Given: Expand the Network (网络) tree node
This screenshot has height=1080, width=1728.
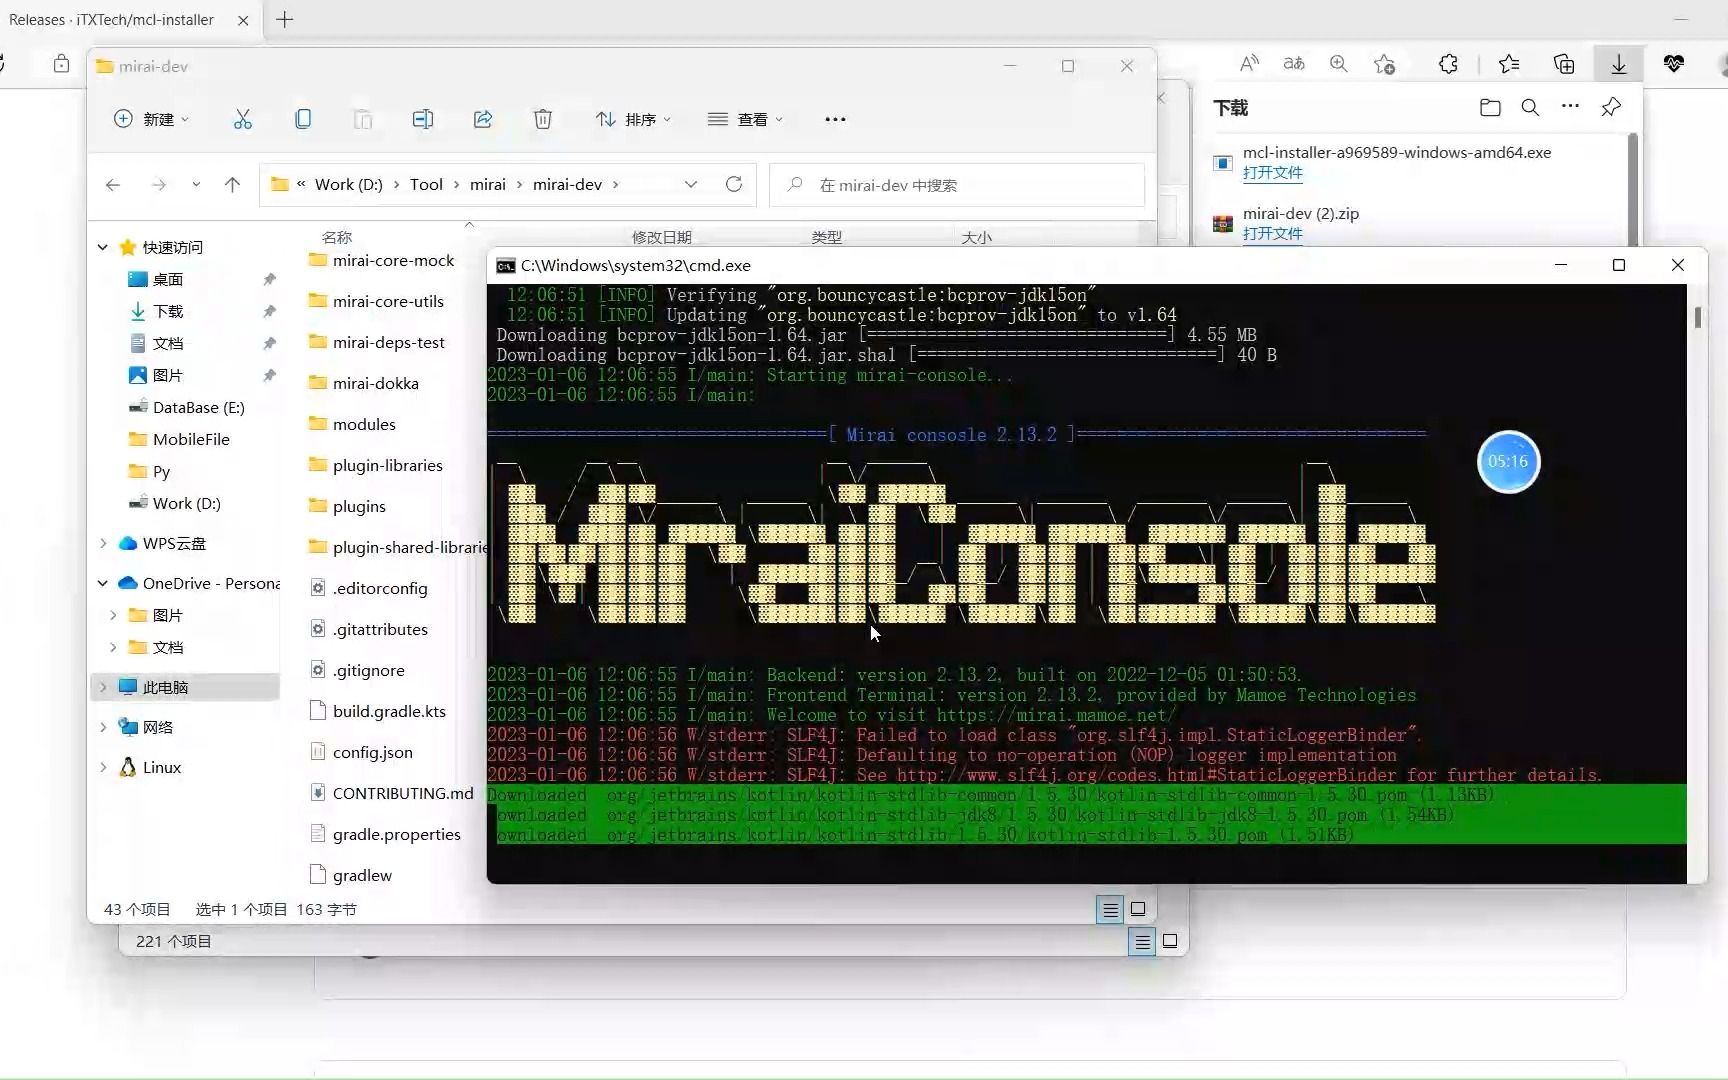Looking at the screenshot, I should point(102,727).
